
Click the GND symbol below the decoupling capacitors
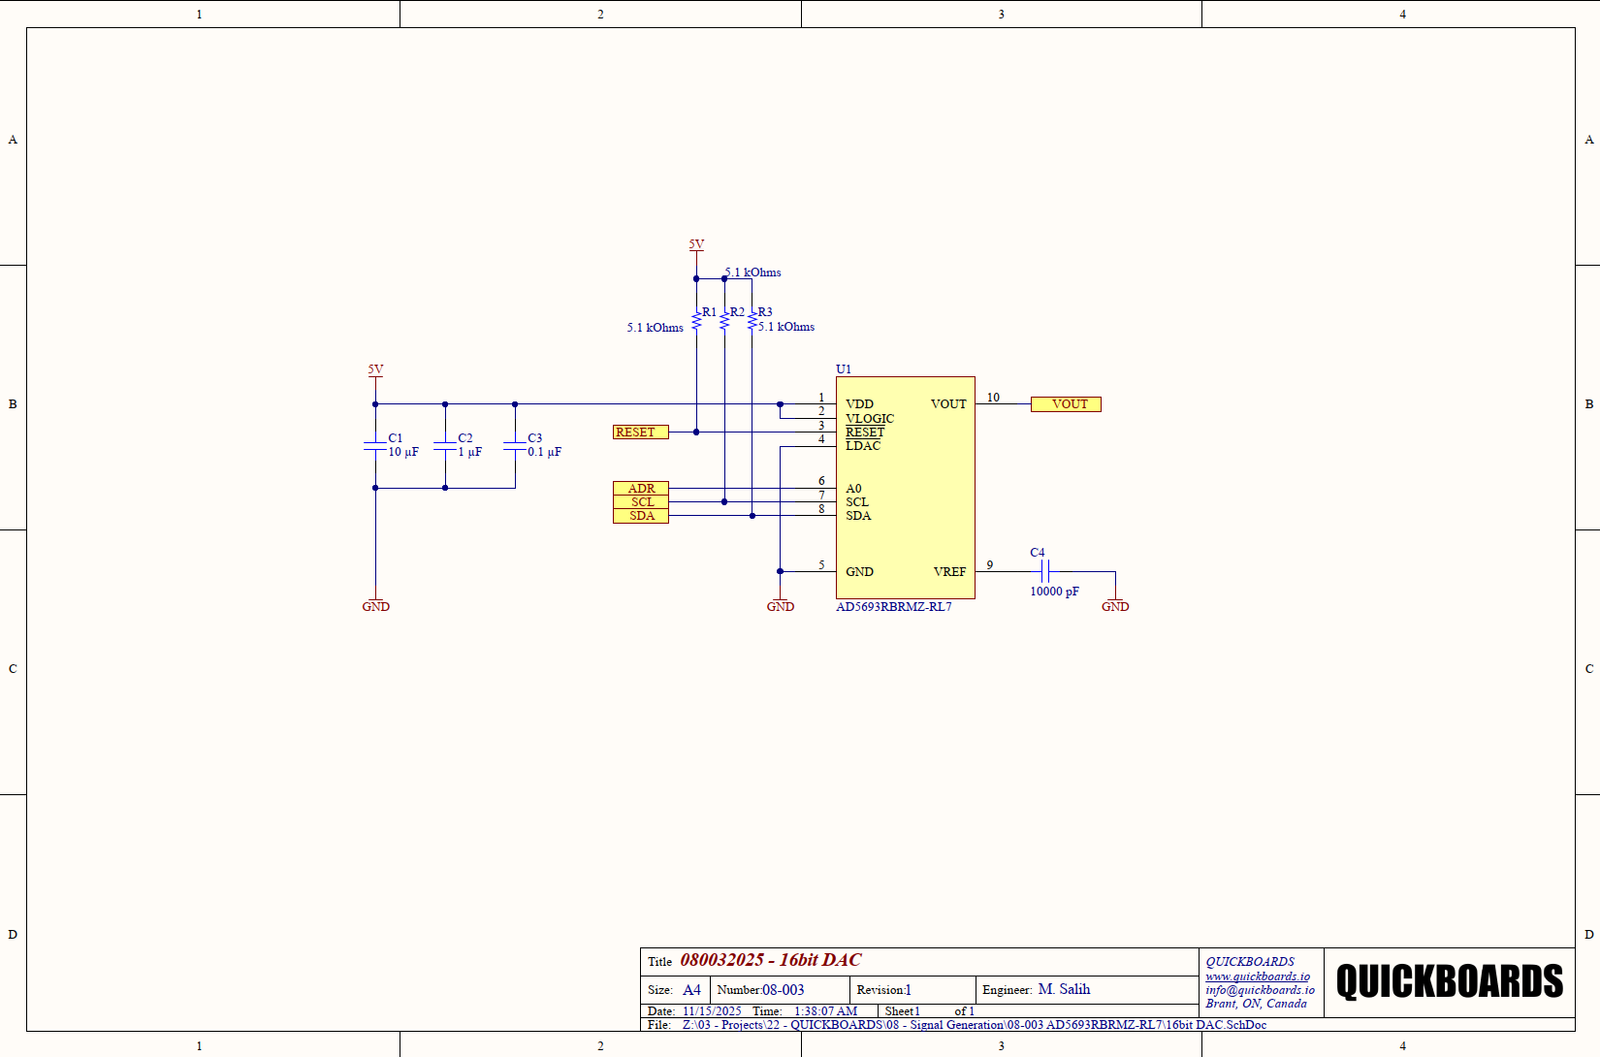(x=376, y=605)
